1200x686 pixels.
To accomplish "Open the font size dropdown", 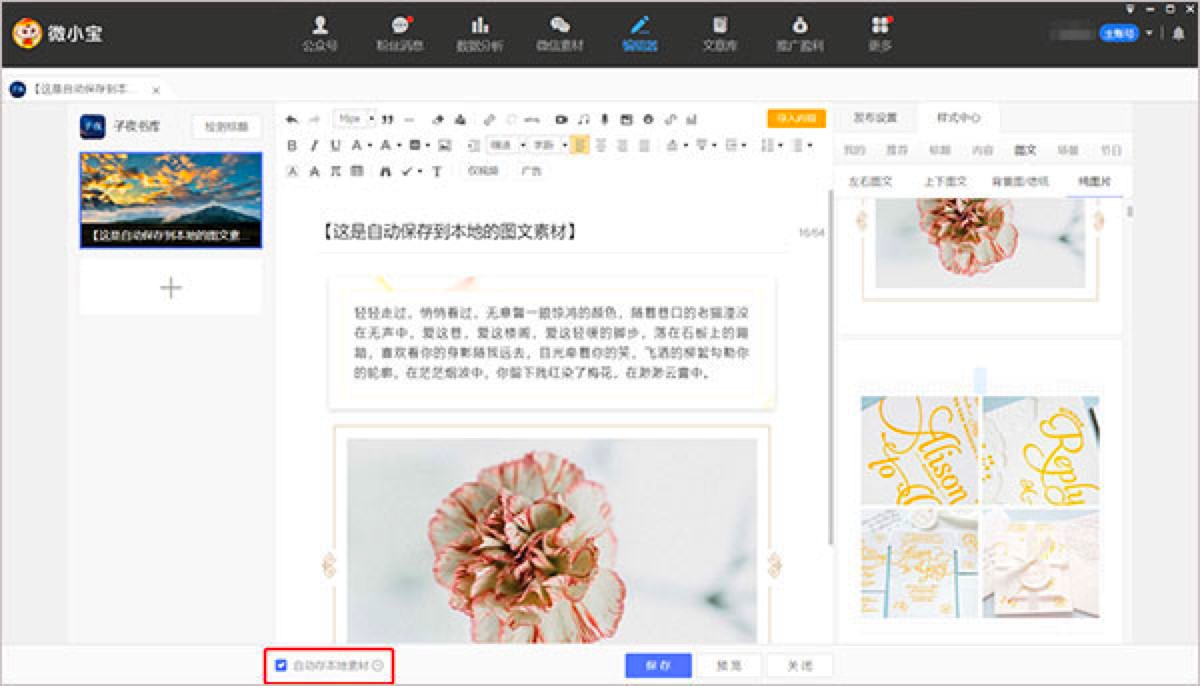I will click(x=354, y=119).
